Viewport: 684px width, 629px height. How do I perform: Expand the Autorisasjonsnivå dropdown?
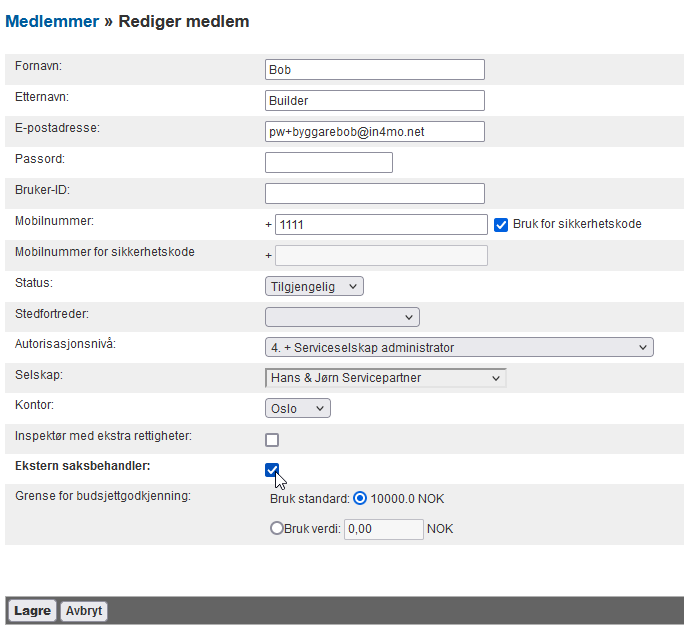[458, 348]
